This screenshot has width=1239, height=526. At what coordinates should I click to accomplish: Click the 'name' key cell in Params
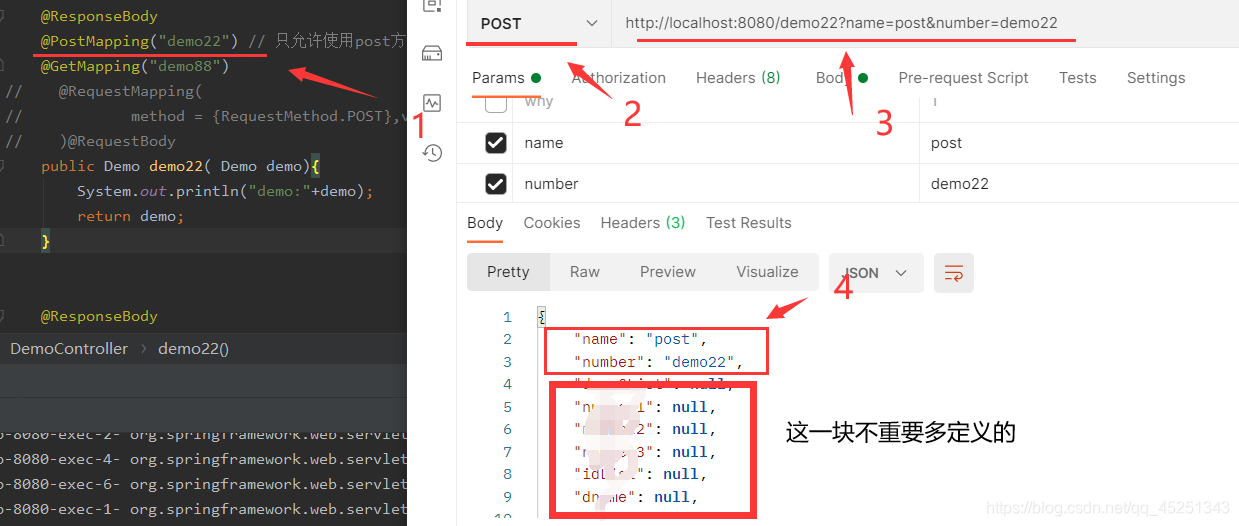[x=716, y=143]
